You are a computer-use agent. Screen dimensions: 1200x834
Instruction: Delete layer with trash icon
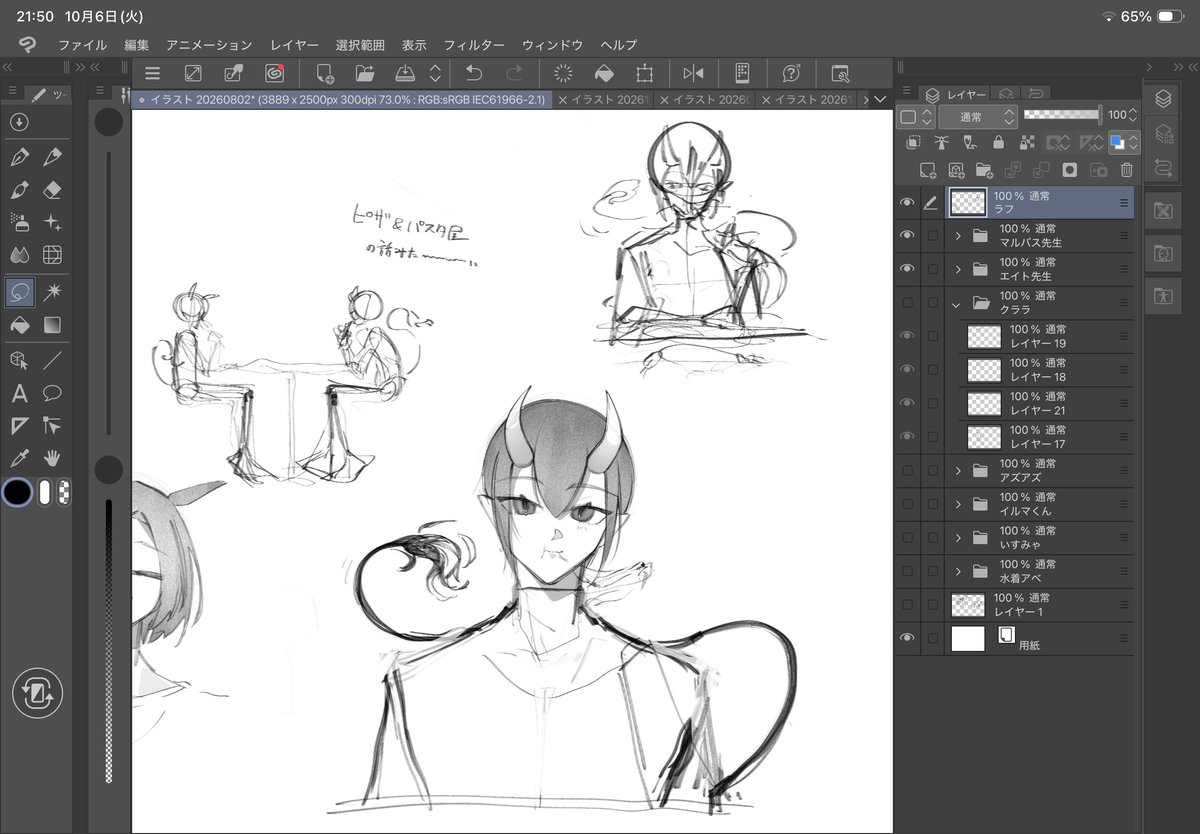(x=1127, y=170)
